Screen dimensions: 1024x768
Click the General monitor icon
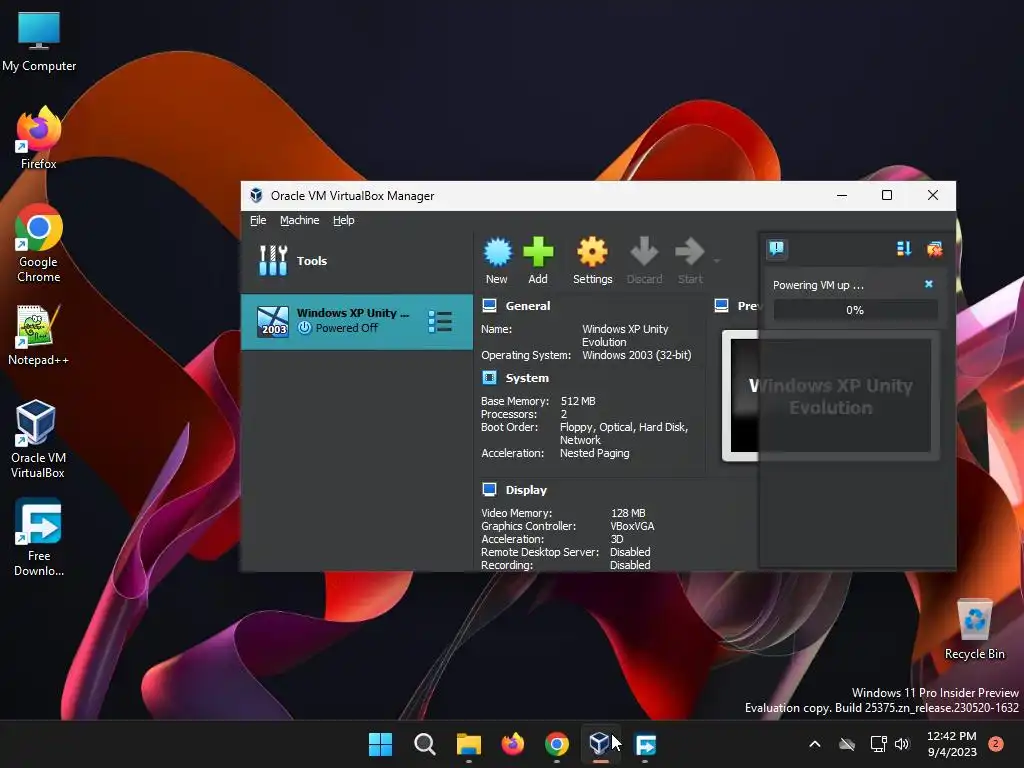tap(489, 305)
